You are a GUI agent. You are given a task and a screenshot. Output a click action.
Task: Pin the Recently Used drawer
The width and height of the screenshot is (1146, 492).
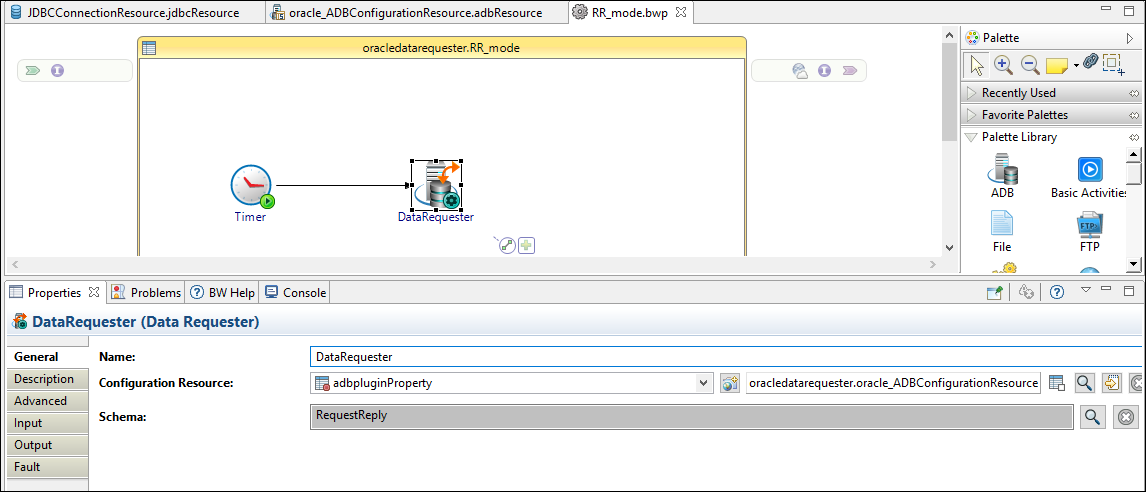[x=1134, y=94]
